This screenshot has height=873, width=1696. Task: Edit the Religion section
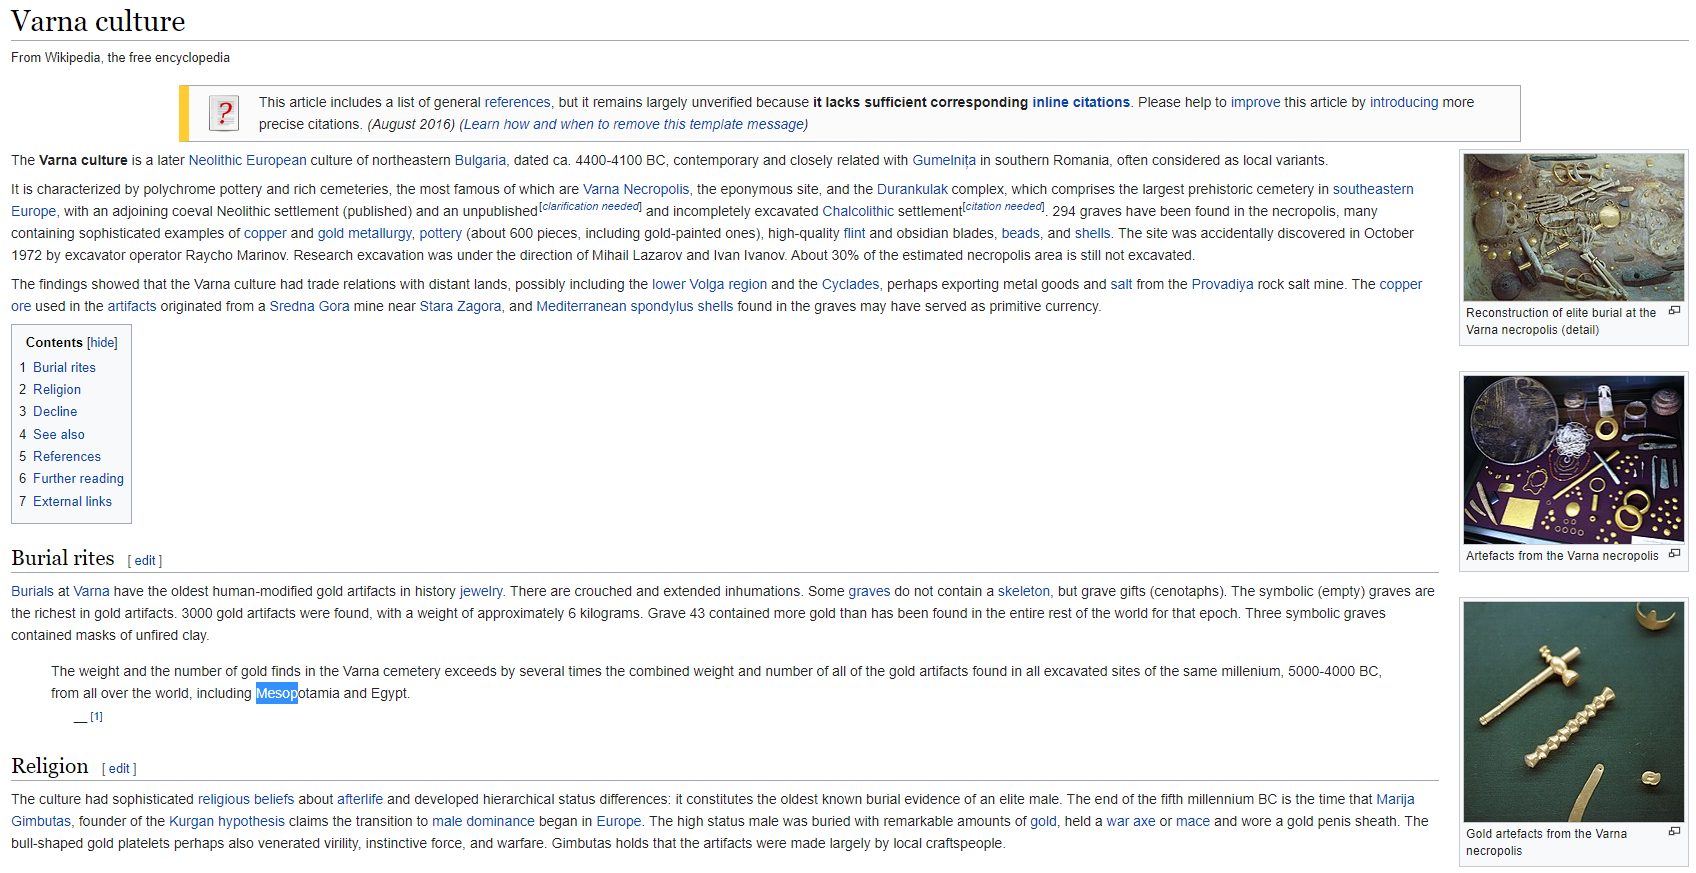coord(119,769)
